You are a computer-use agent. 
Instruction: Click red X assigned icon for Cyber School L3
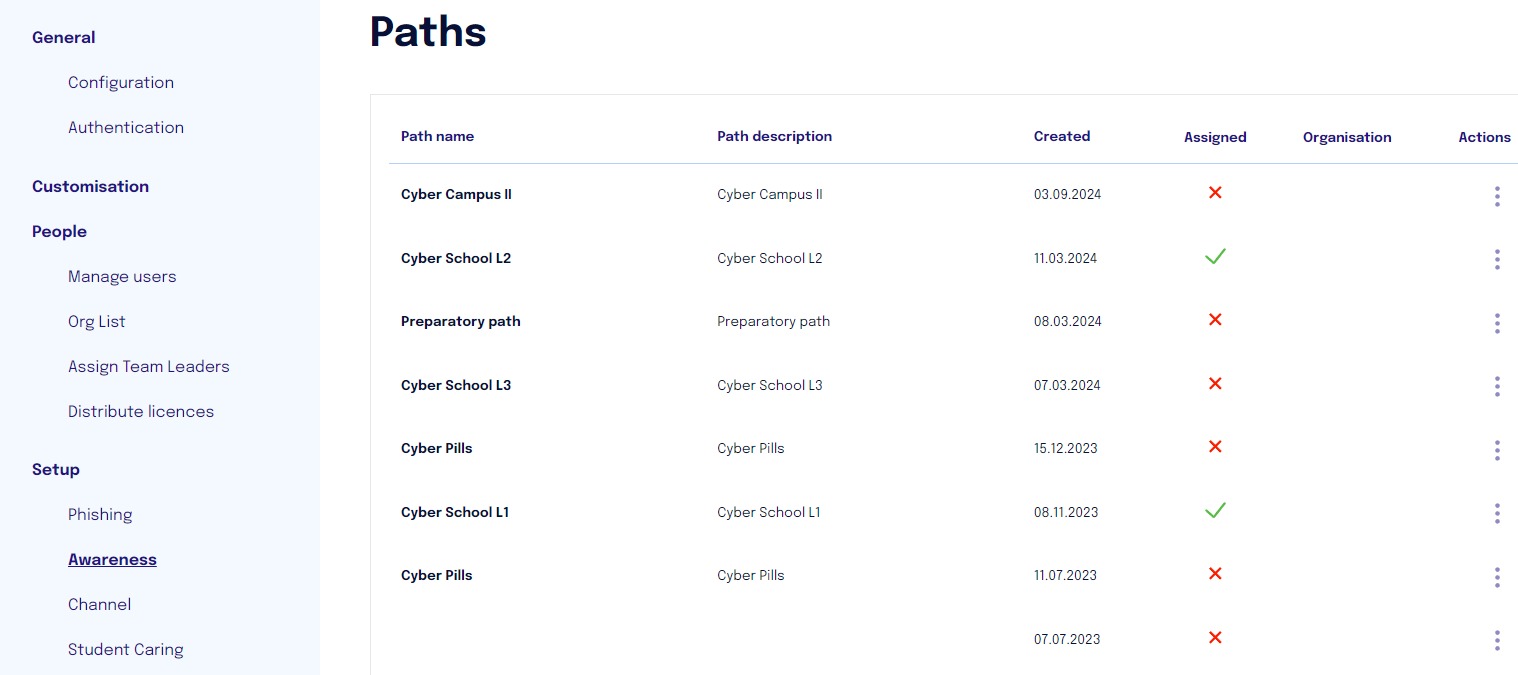coord(1215,383)
